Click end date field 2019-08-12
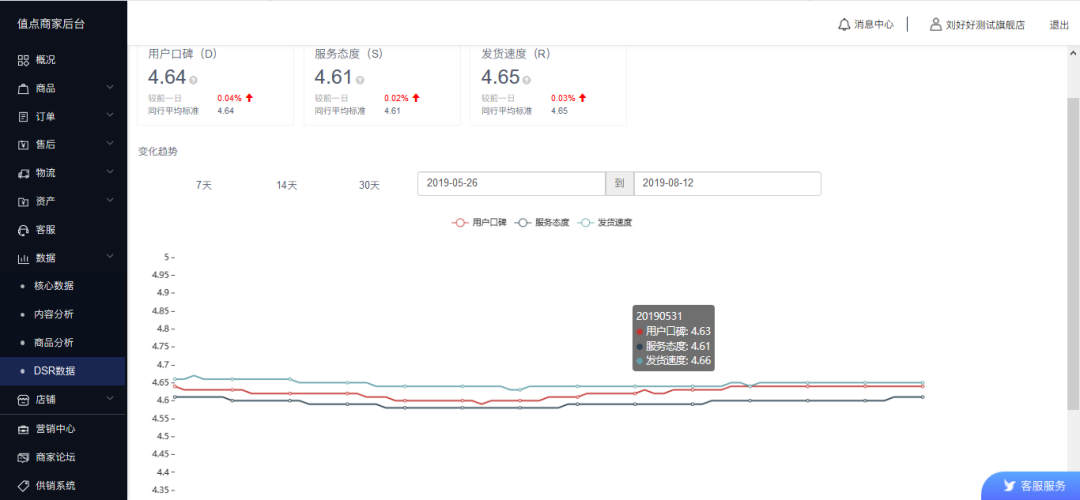Screen dimensions: 1080x500 pyautogui.click(x=727, y=183)
